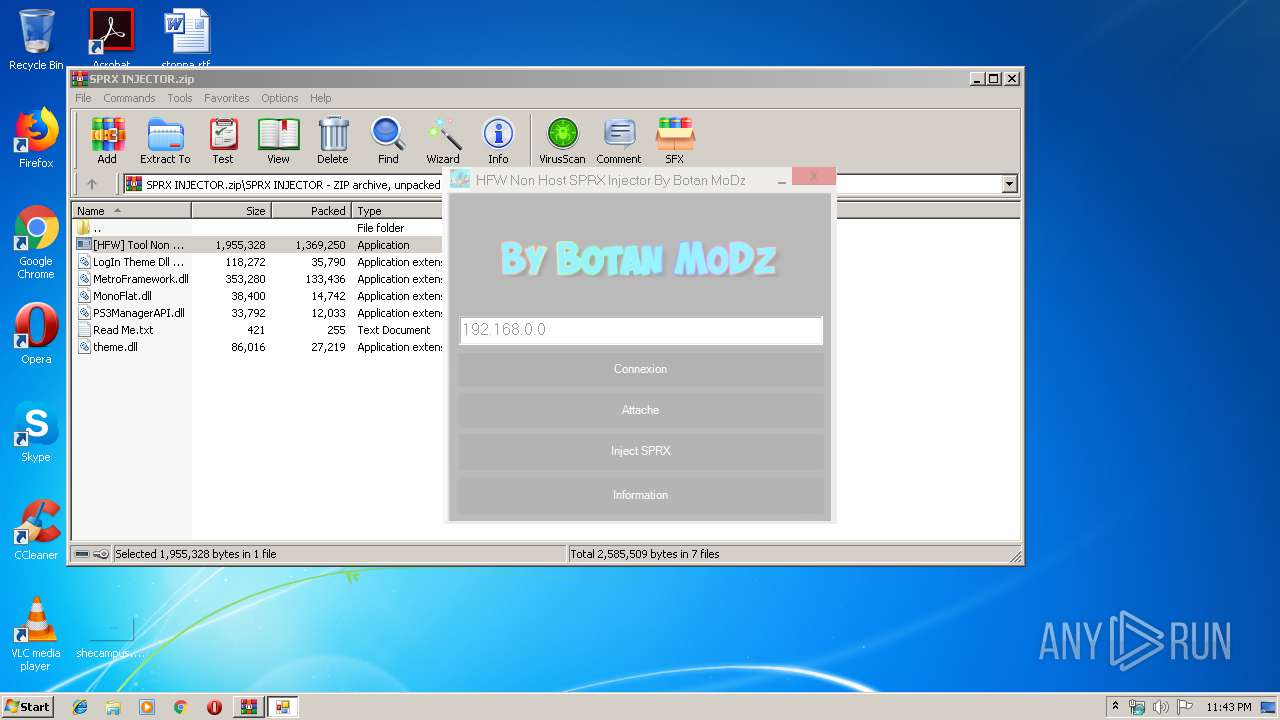Open the shecampus desktop file
Screen dimensions: 1280x720
click(x=111, y=635)
